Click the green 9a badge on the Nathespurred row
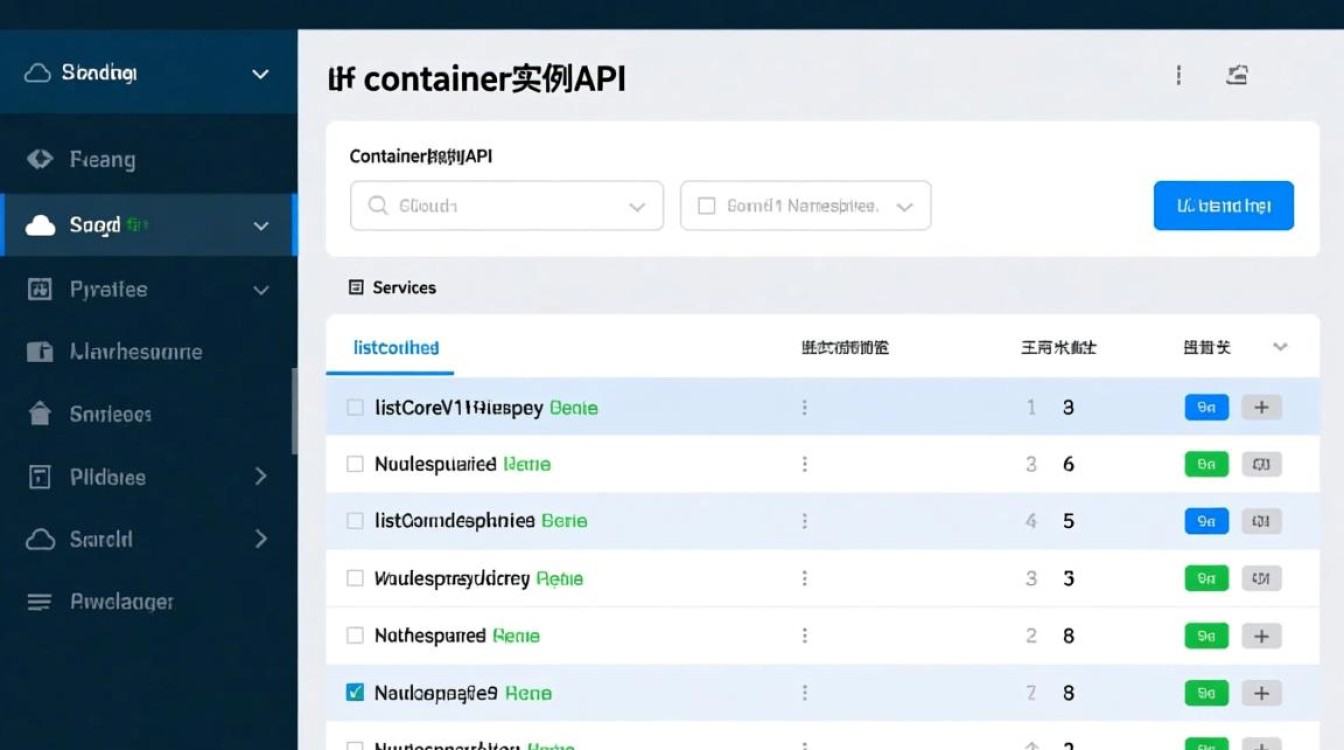This screenshot has height=750, width=1344. [x=1206, y=635]
